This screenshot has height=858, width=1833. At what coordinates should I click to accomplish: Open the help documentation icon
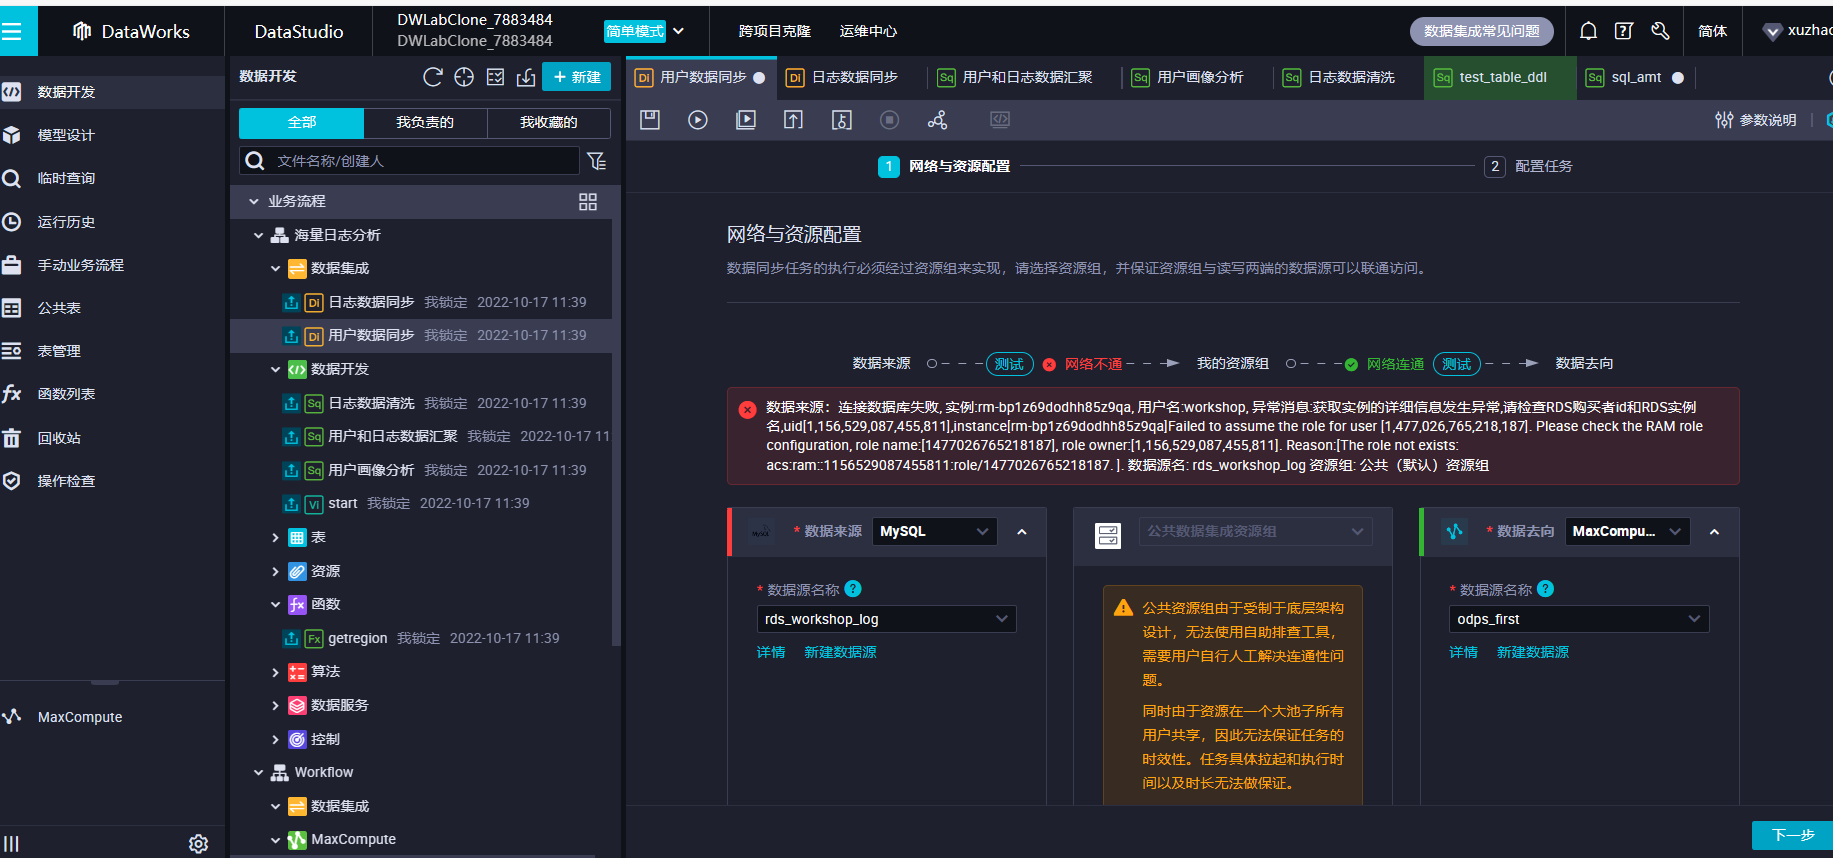[x=1624, y=31]
